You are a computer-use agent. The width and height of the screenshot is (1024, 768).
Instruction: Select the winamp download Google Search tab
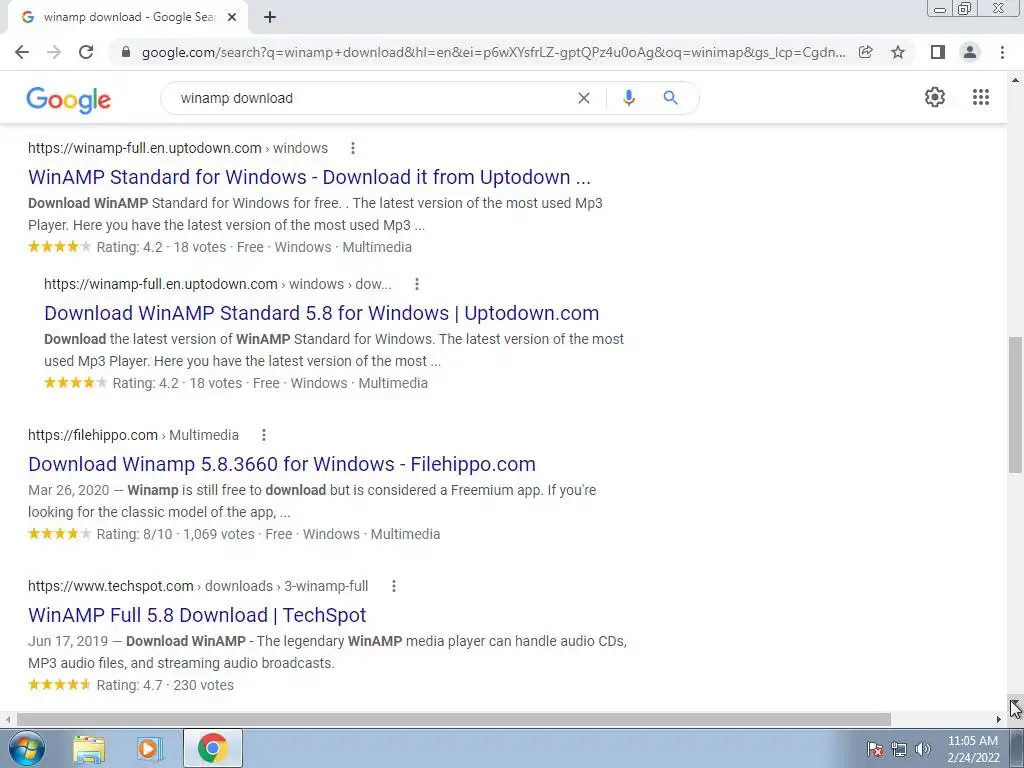point(127,17)
